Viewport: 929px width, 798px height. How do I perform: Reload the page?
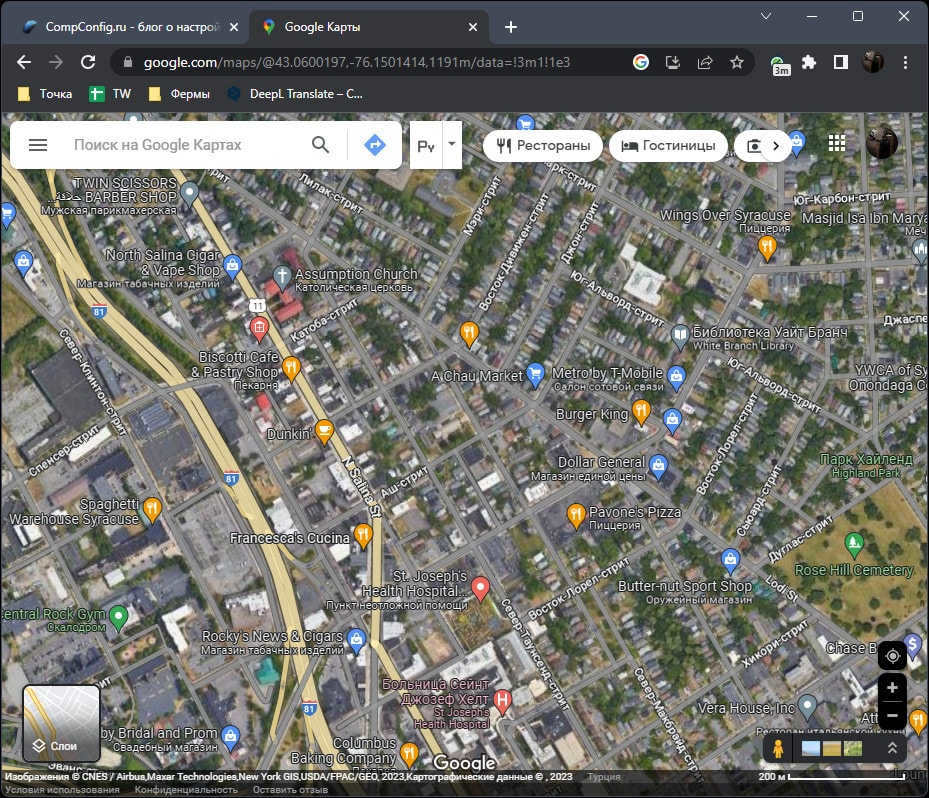[88, 62]
